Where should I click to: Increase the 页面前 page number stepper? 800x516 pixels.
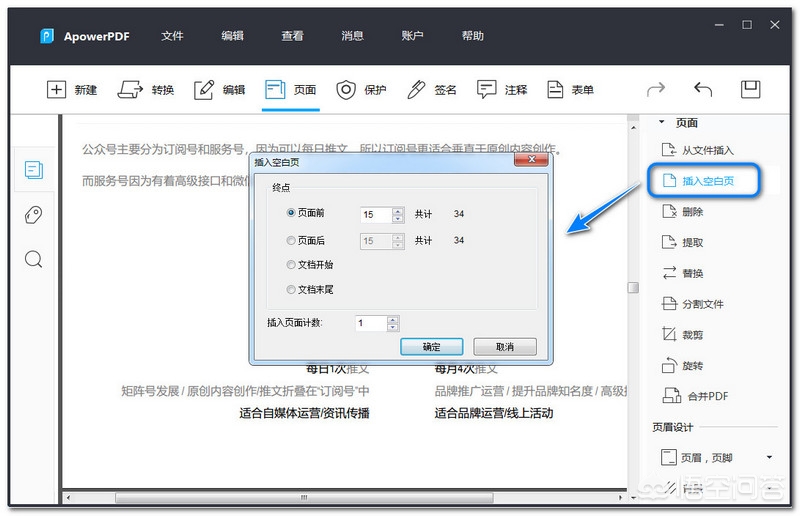click(398, 211)
